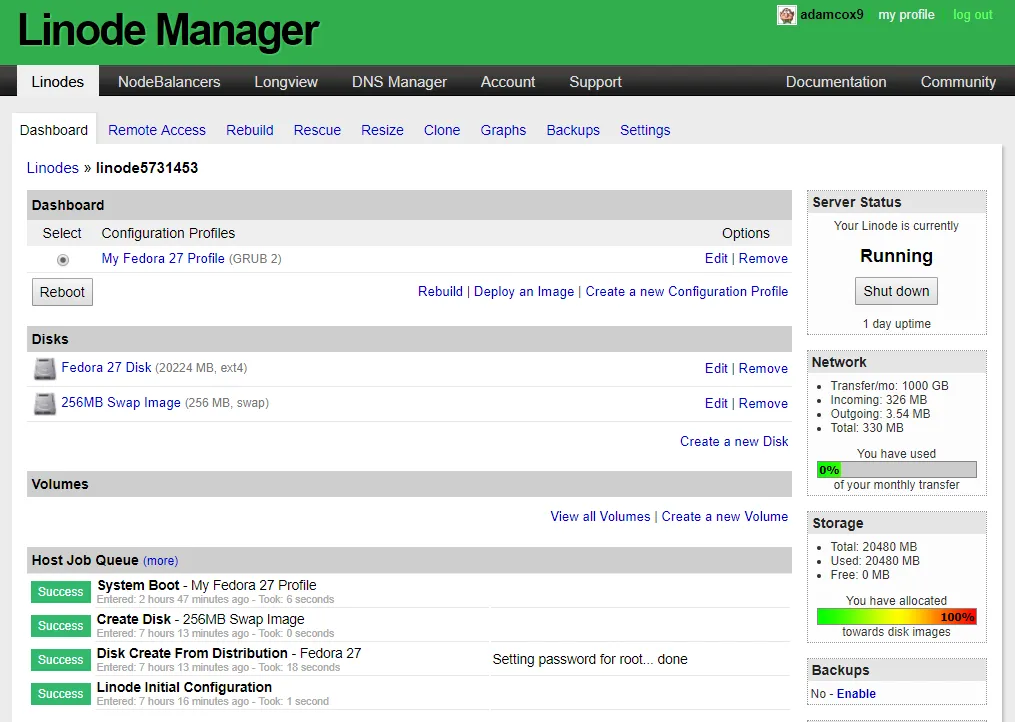
Task: Open the Linodes main tab
Action: point(58,82)
